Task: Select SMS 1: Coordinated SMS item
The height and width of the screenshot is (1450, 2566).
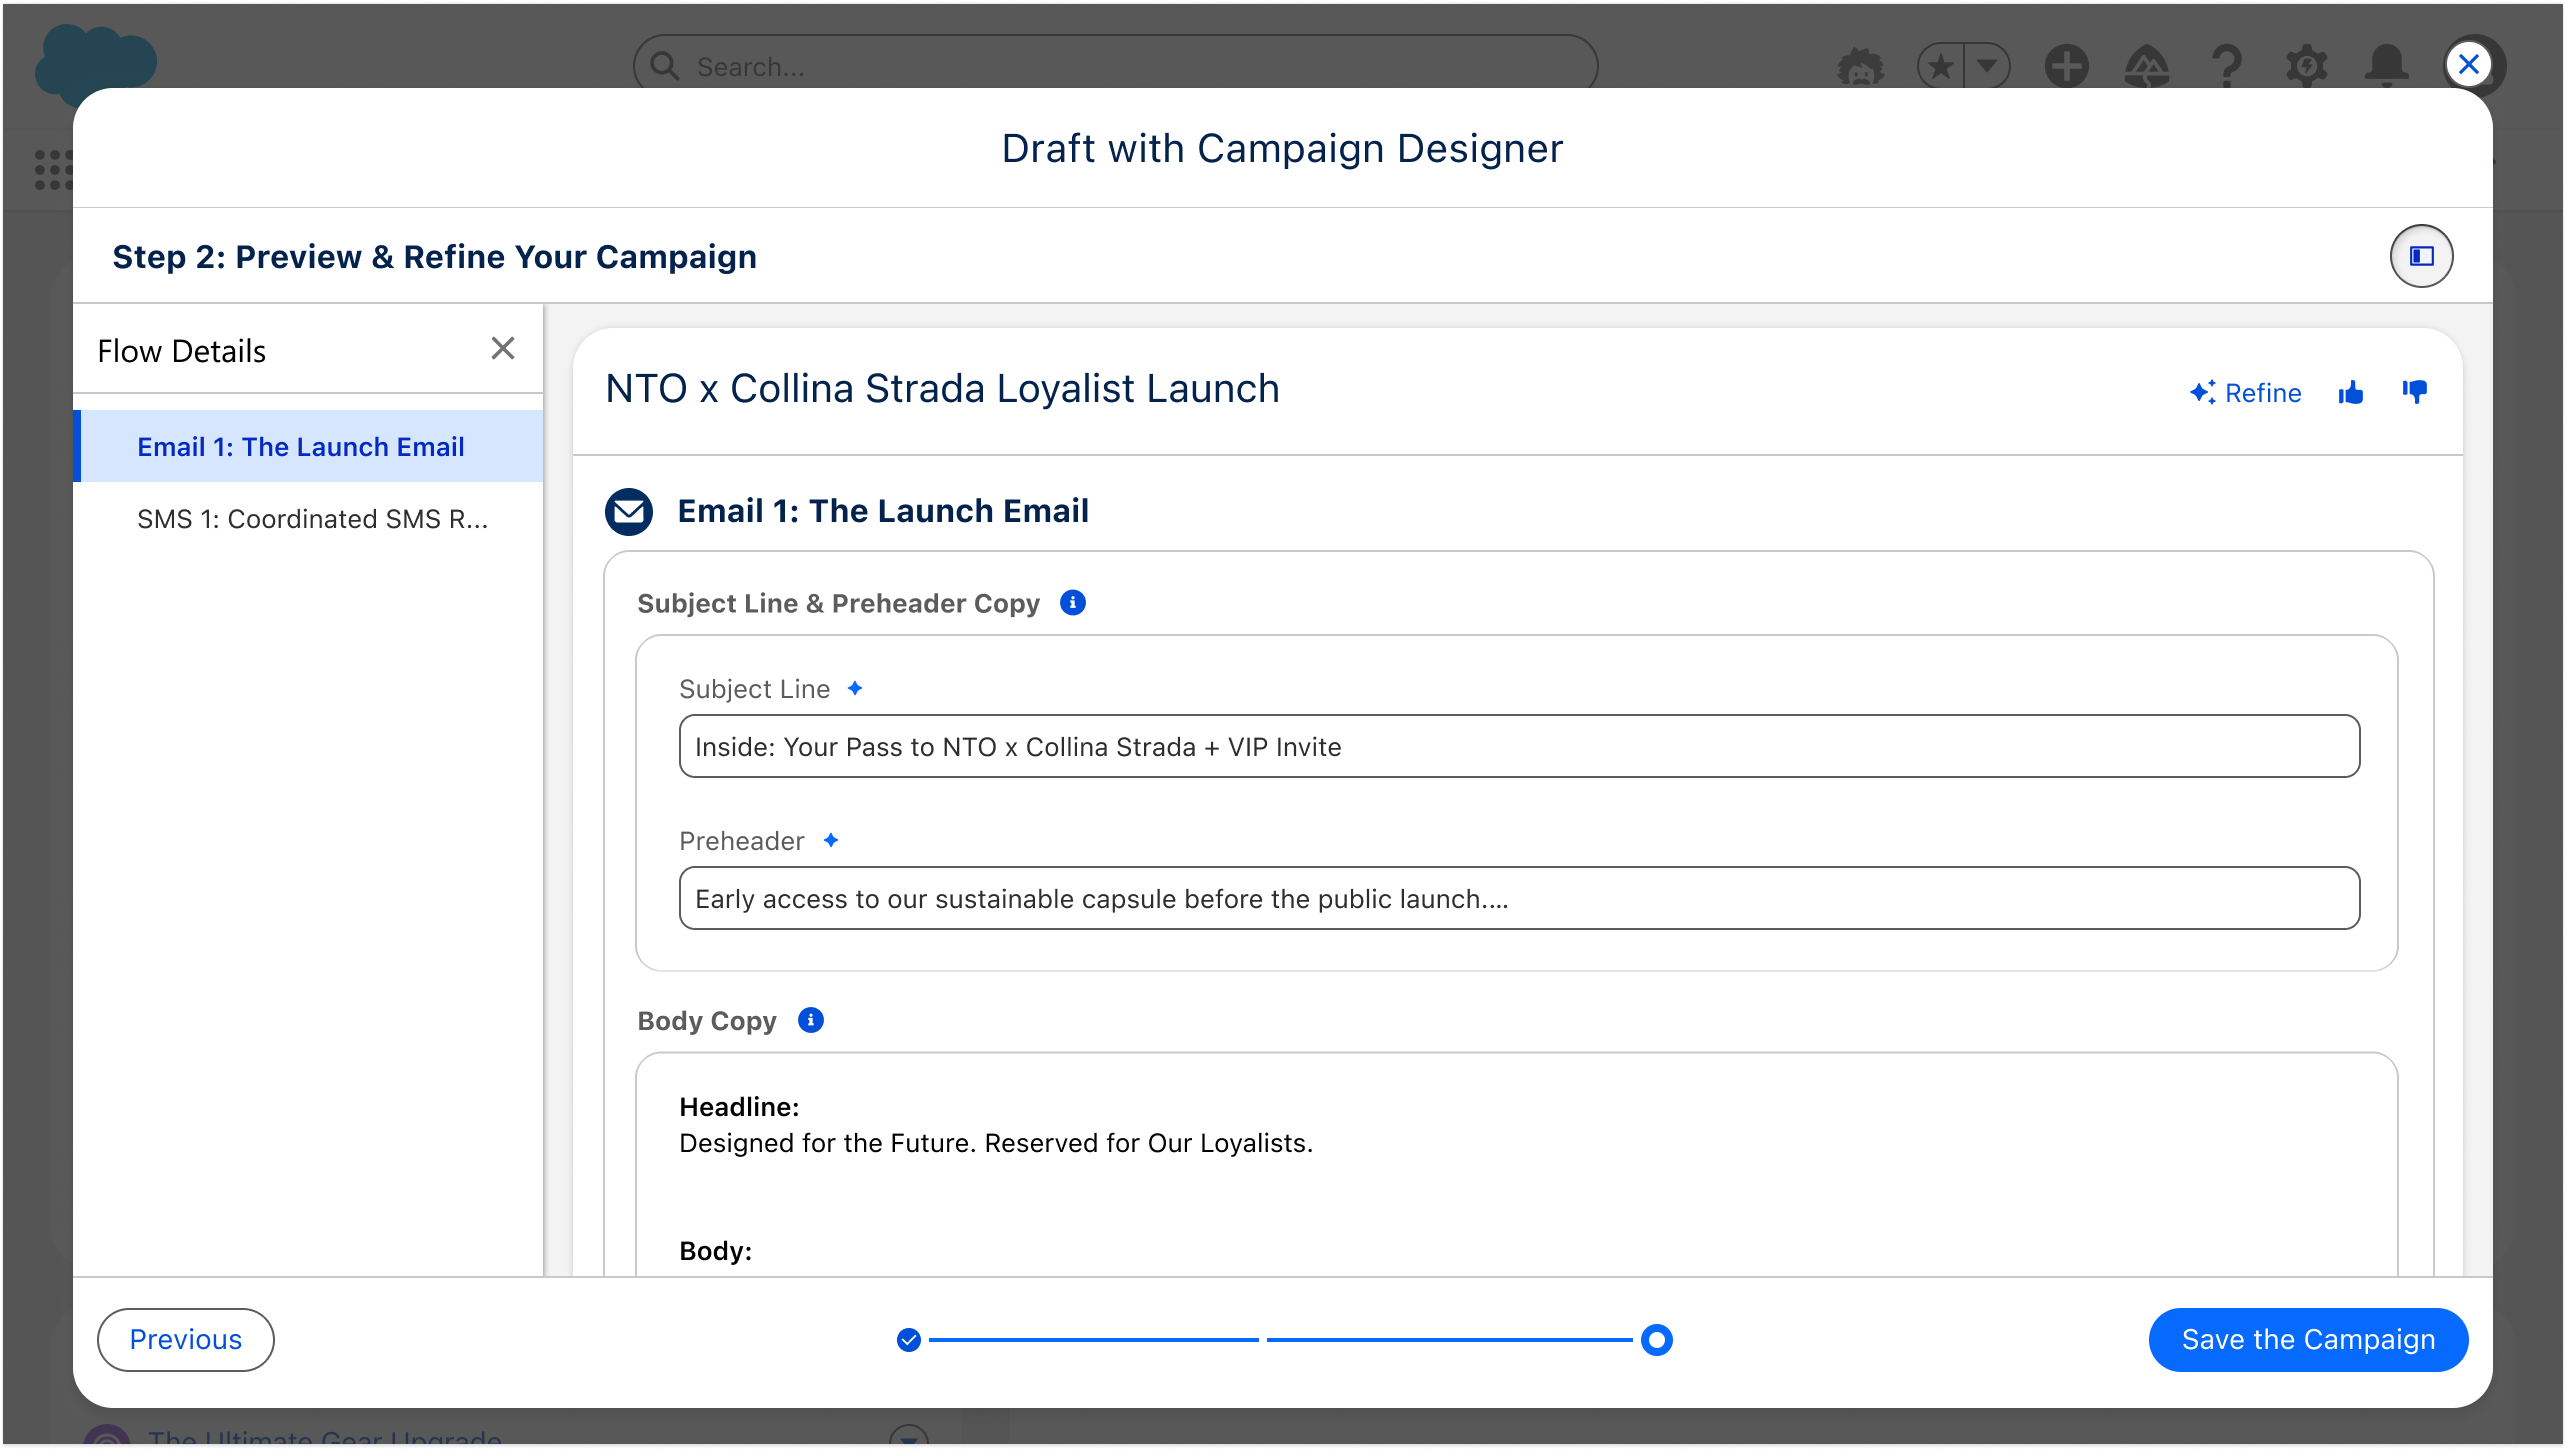Action: click(308, 519)
